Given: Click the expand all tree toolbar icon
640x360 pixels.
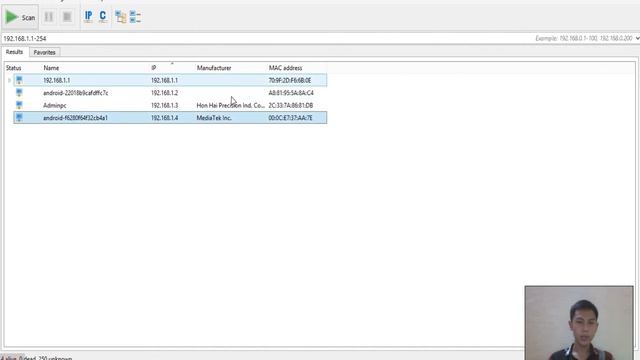Looking at the screenshot, I should (x=120, y=17).
